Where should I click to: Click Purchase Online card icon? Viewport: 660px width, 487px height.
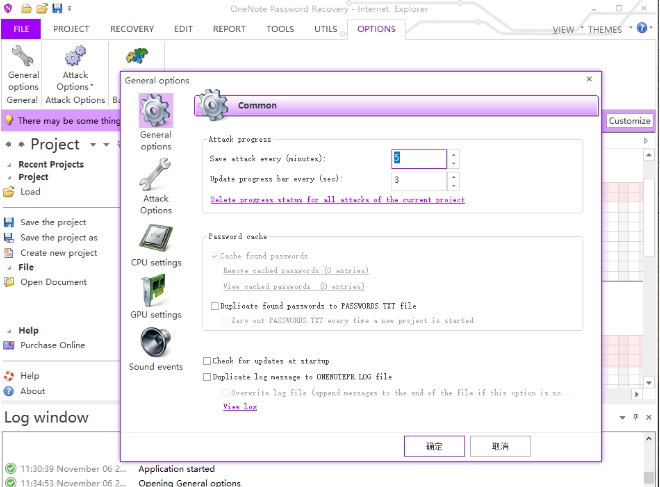[9, 345]
